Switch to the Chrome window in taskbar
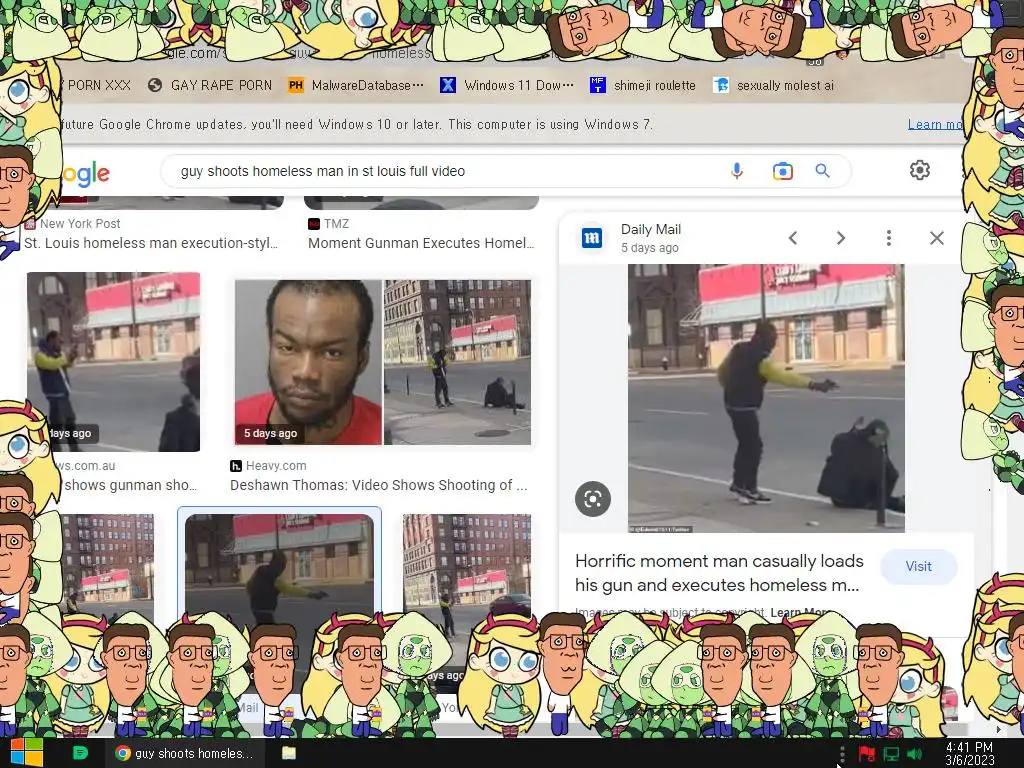The height and width of the screenshot is (768, 1024). coord(185,753)
